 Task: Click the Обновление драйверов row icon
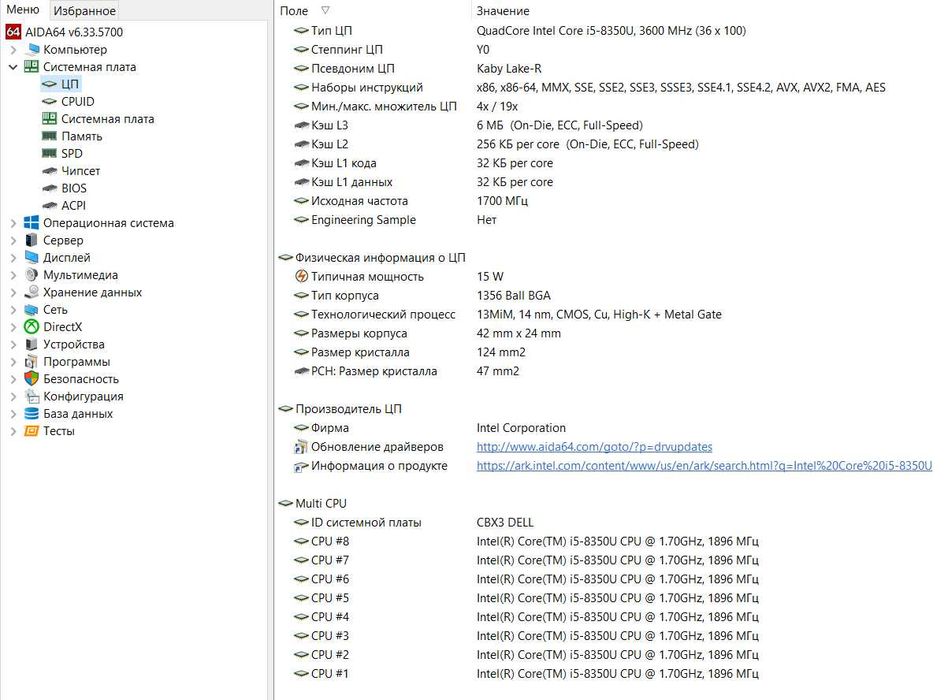coord(301,447)
